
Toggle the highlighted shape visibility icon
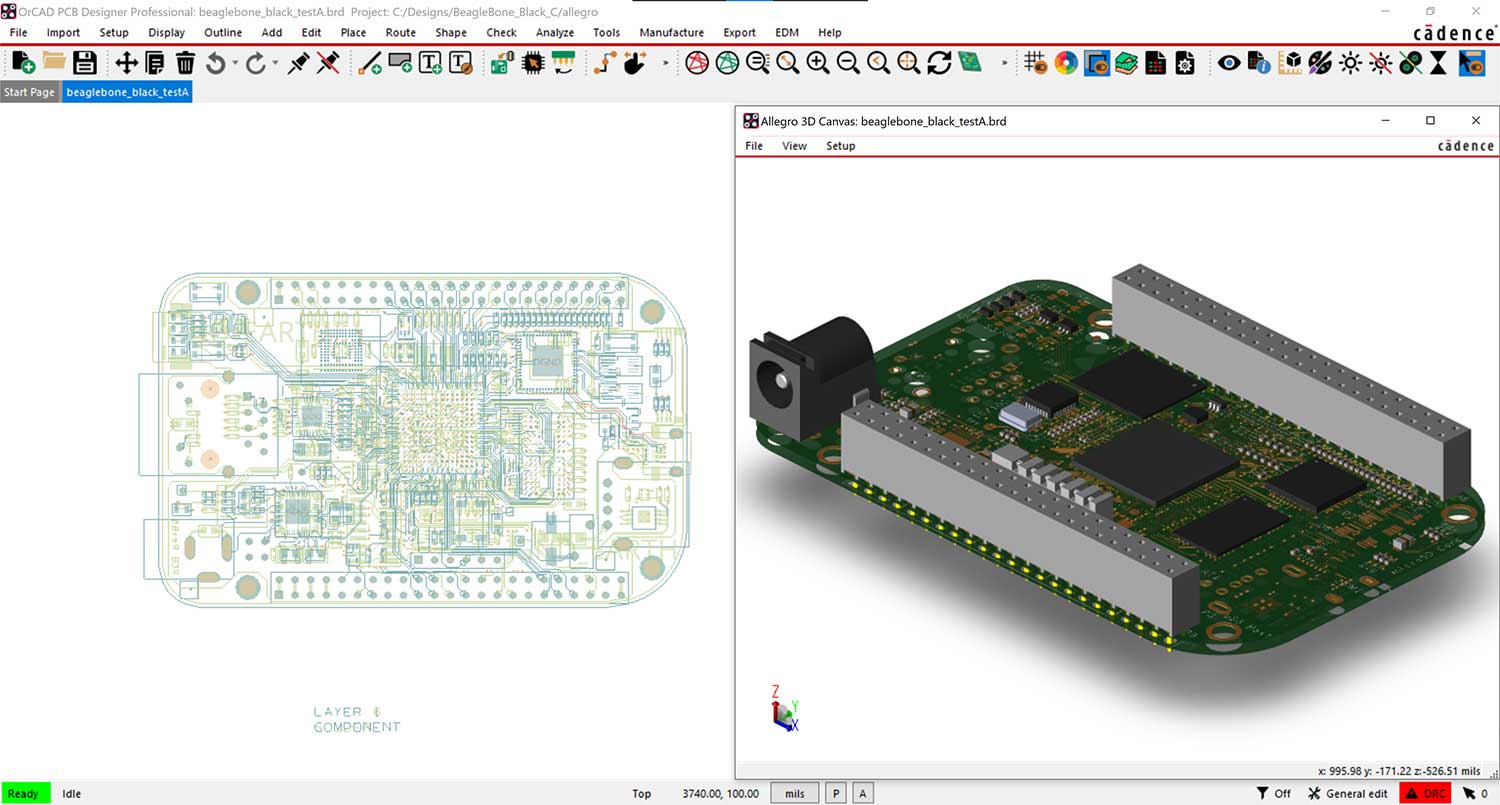[x=1097, y=63]
